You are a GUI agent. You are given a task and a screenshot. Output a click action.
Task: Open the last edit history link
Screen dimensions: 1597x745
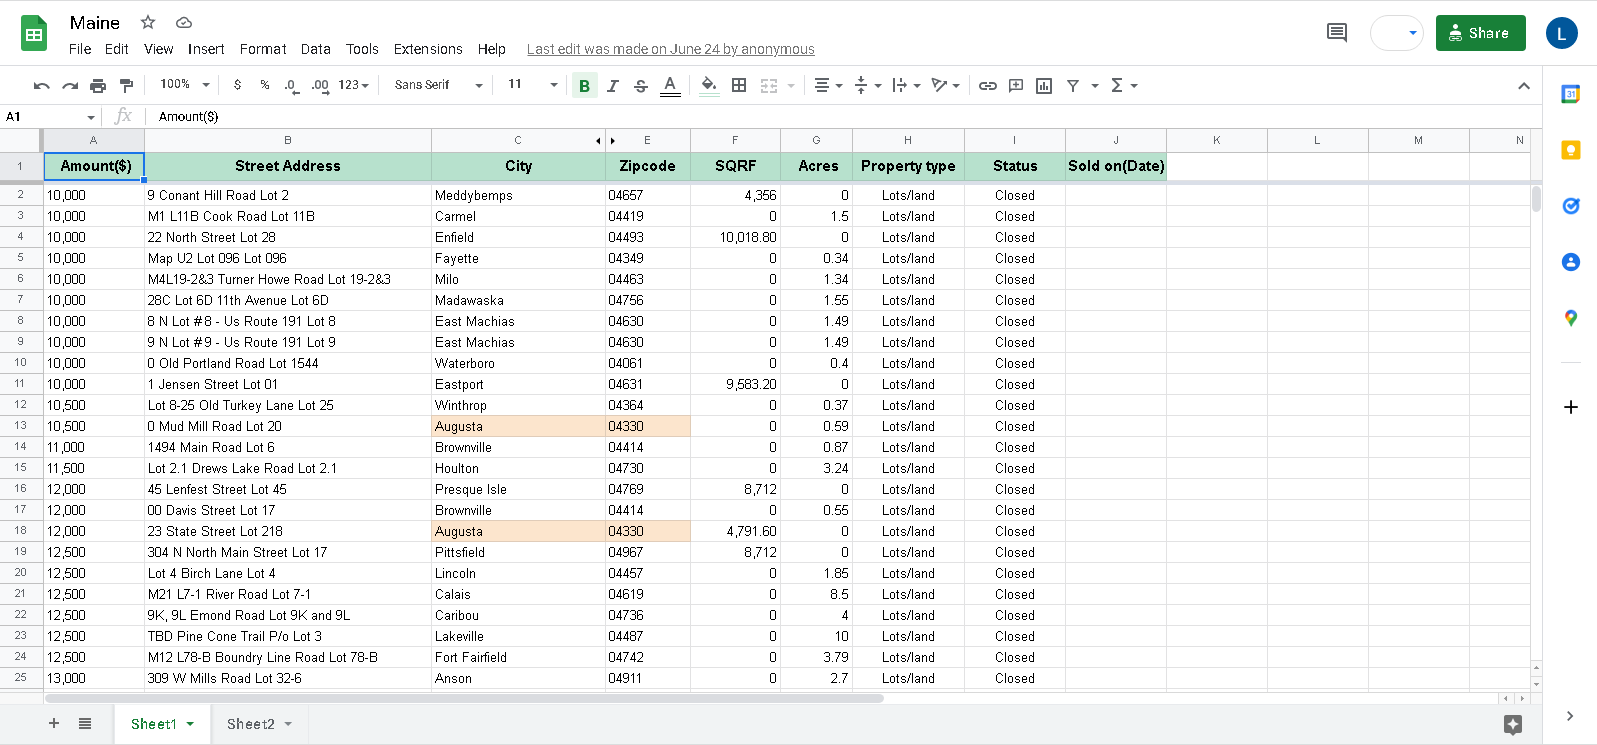(x=670, y=49)
